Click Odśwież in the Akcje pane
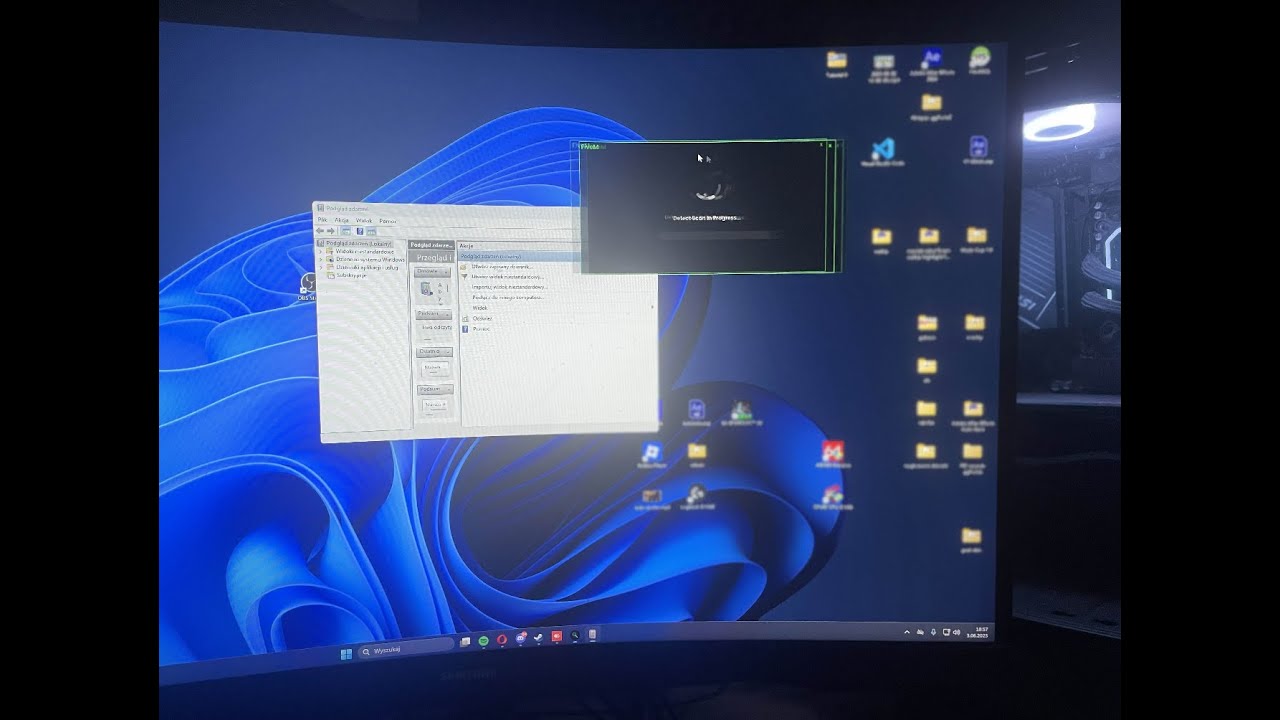 tap(483, 318)
